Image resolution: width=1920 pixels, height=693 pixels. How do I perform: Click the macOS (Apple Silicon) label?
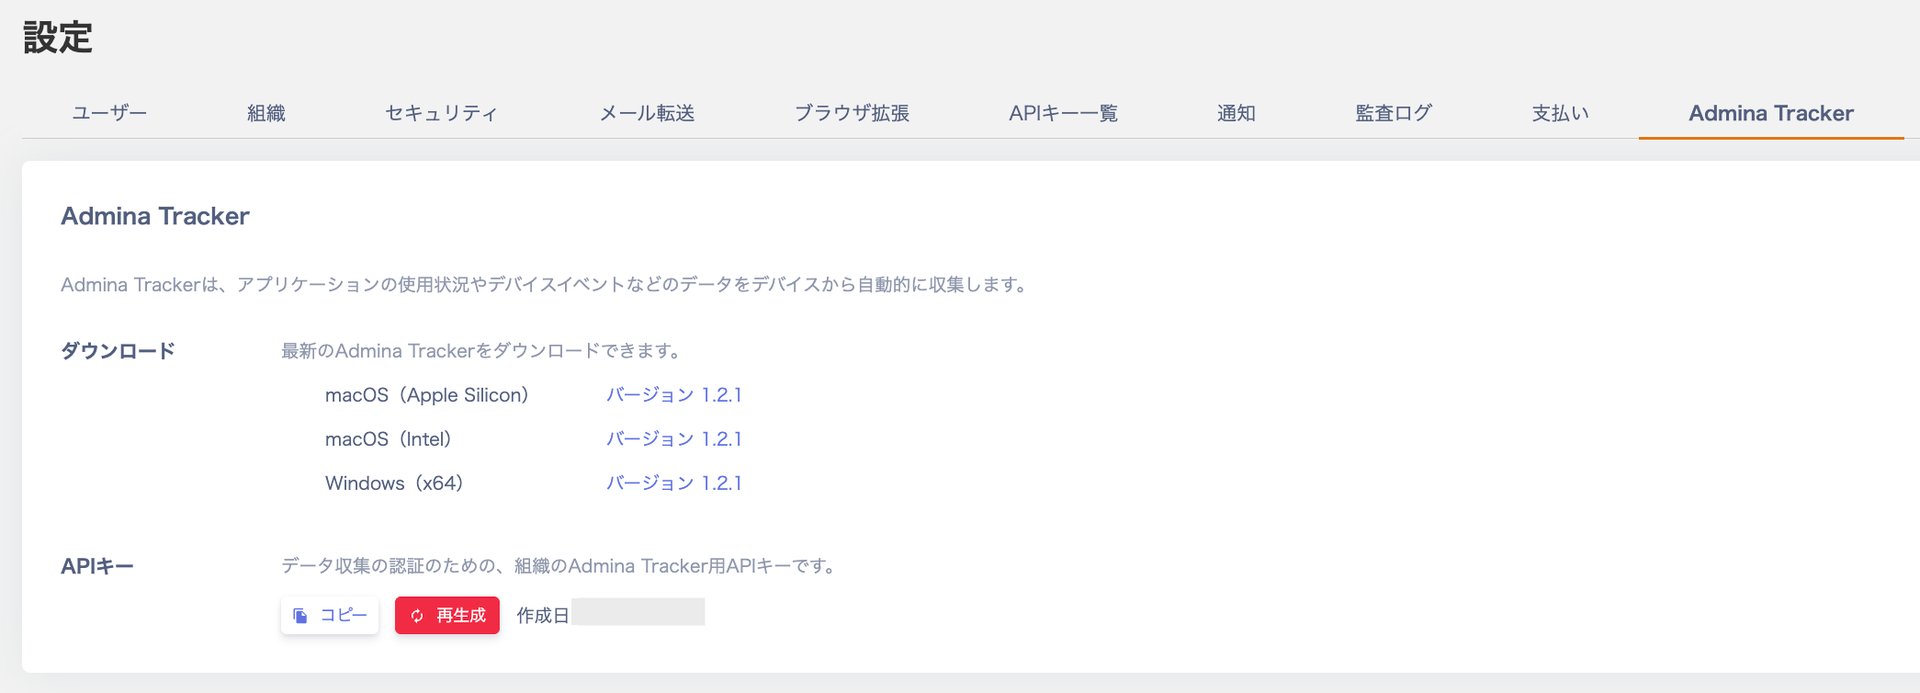point(427,395)
